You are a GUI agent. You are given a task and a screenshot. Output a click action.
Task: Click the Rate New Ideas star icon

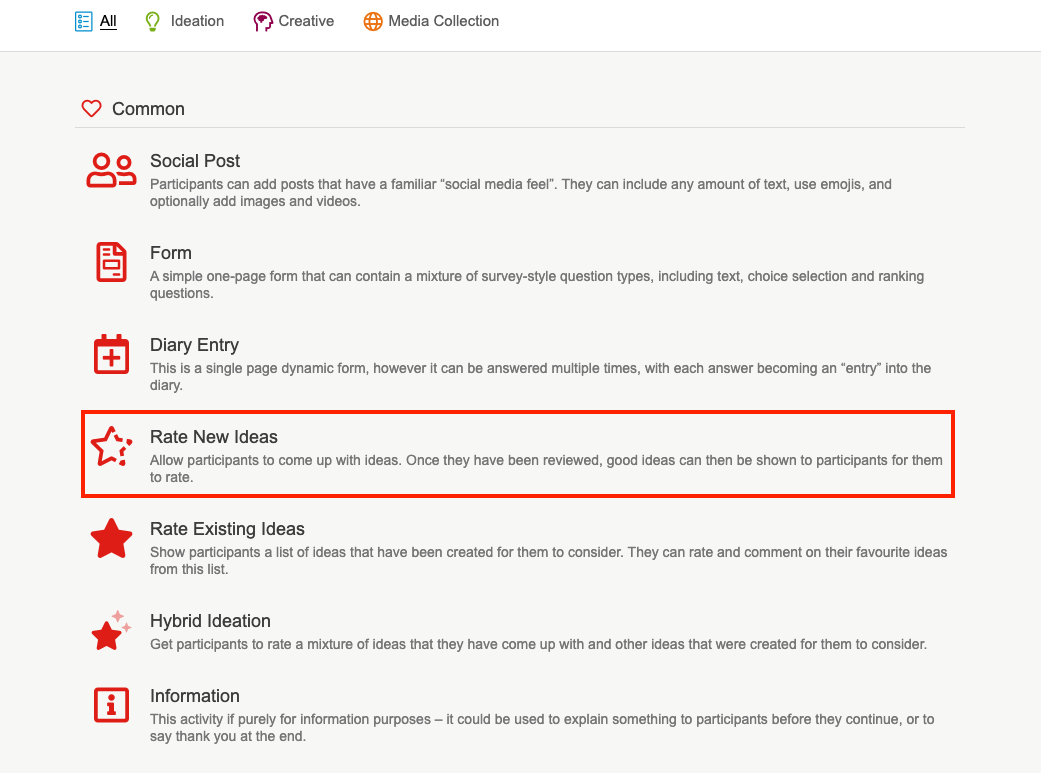click(111, 447)
